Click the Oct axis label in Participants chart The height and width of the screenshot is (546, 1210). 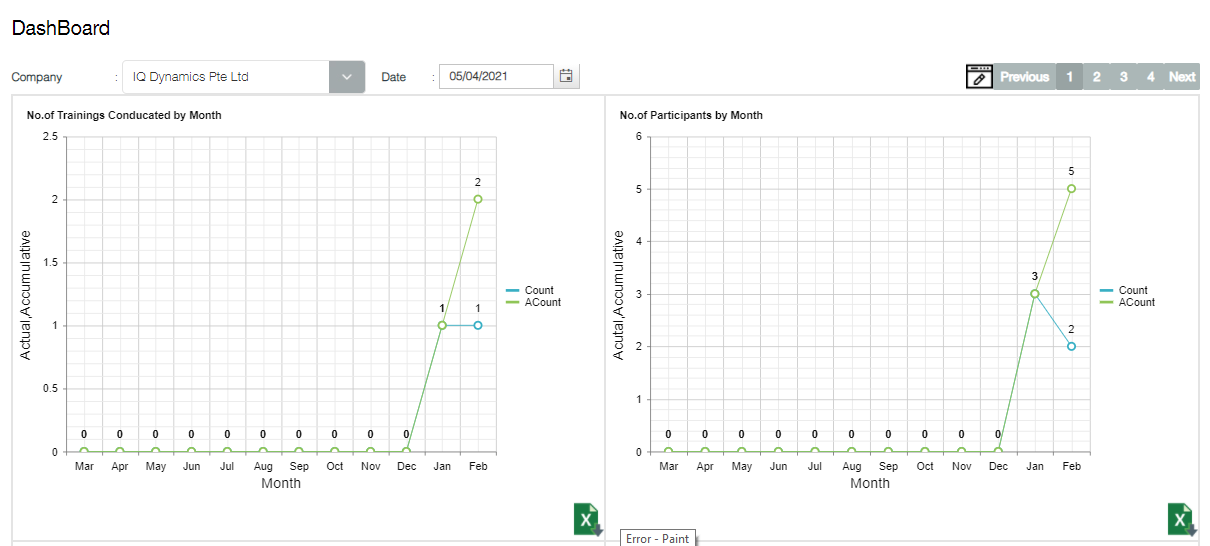click(925, 466)
